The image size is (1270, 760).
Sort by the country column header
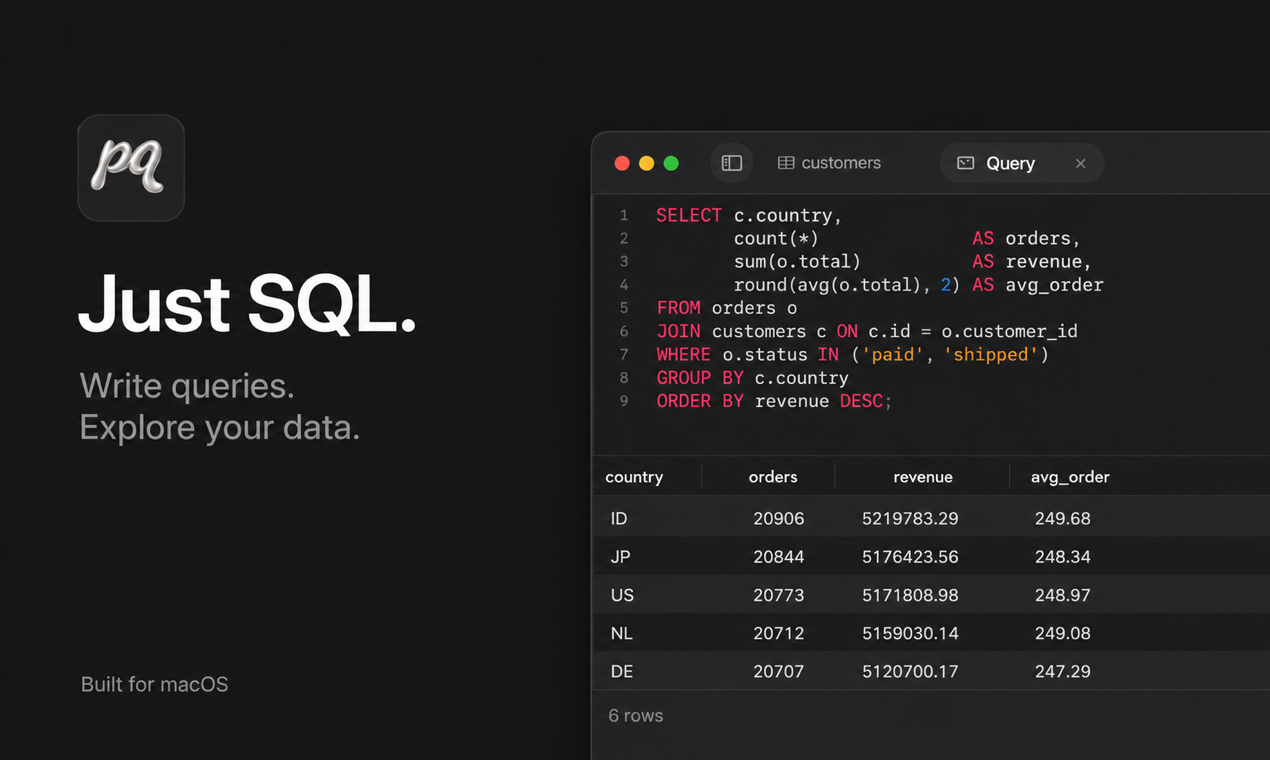tap(634, 477)
